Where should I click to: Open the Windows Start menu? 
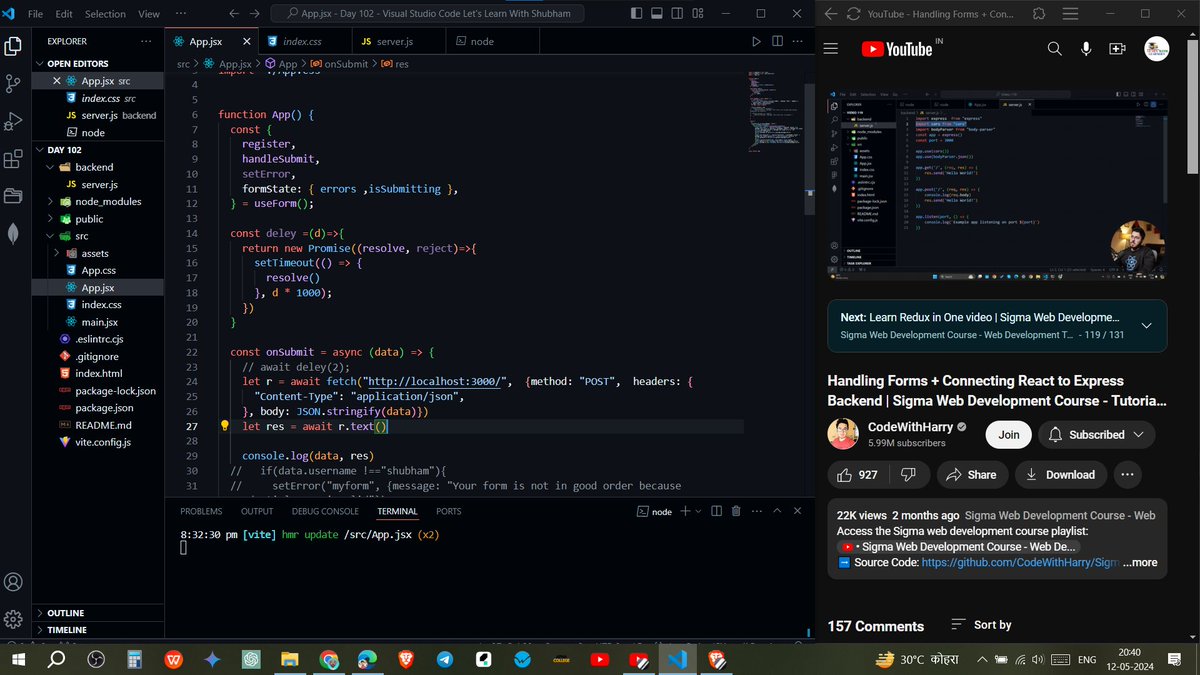pyautogui.click(x=18, y=660)
